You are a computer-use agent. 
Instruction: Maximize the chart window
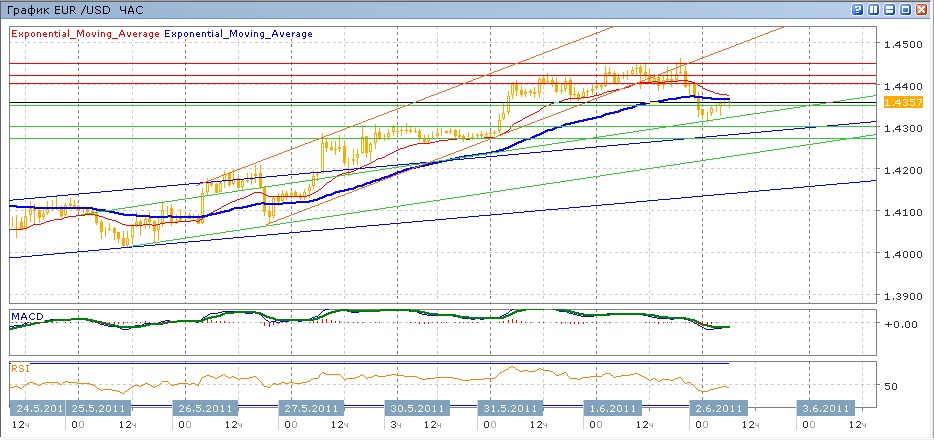coord(905,8)
